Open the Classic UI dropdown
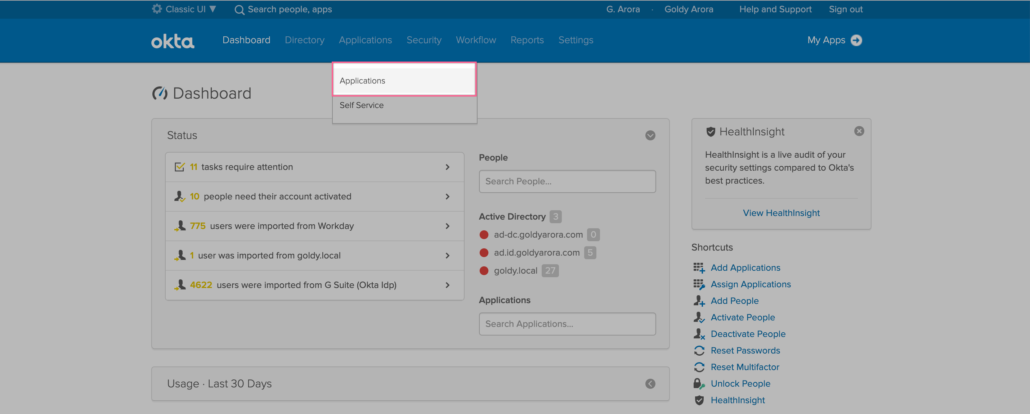 190,9
